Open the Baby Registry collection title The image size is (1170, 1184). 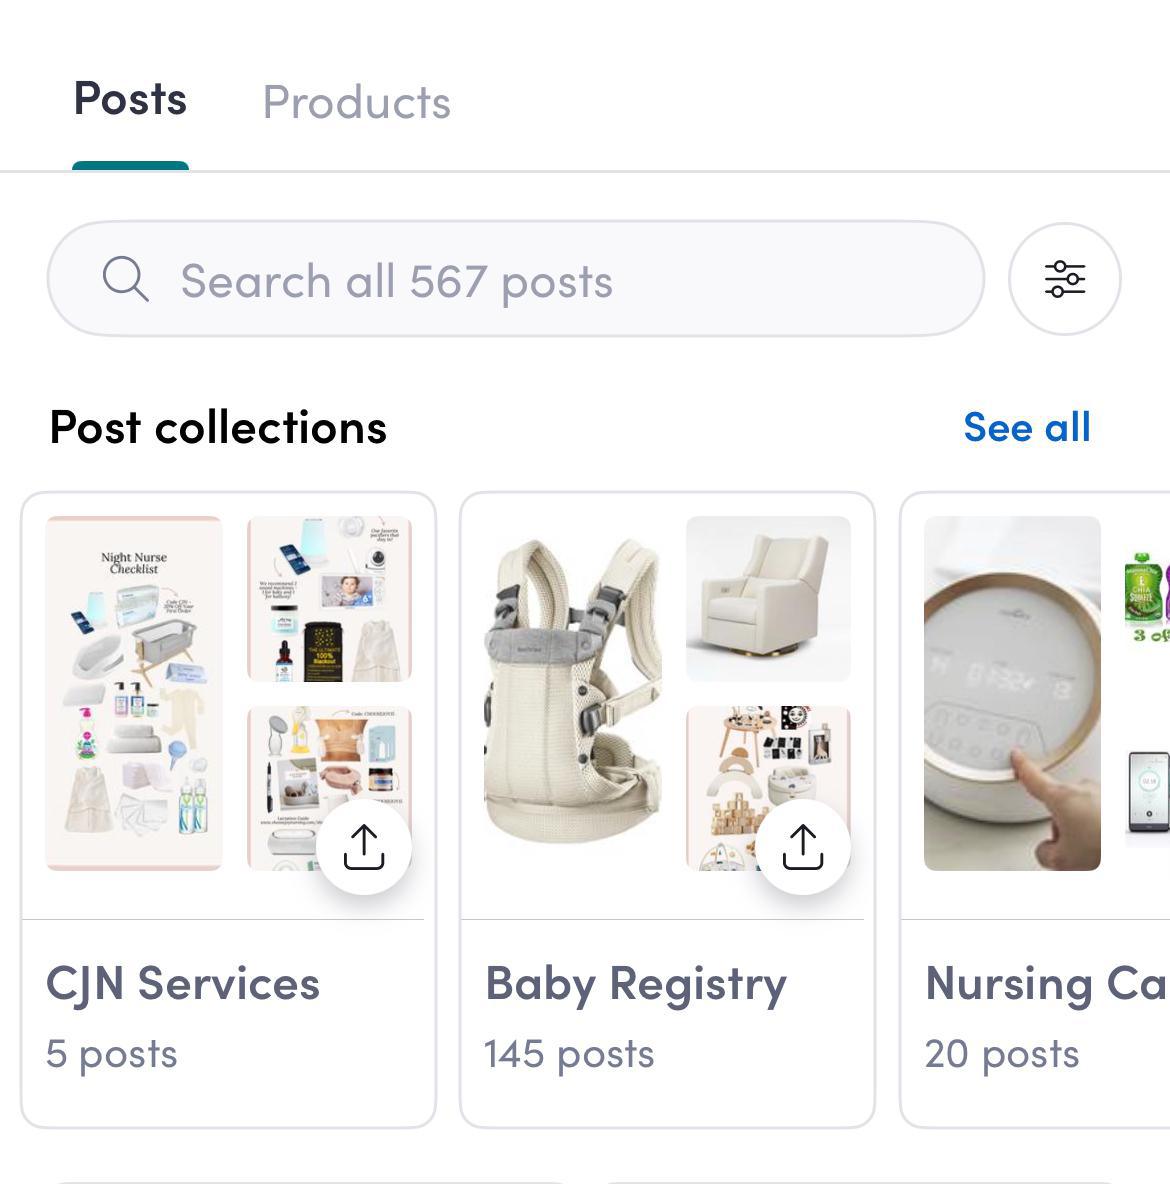click(636, 983)
